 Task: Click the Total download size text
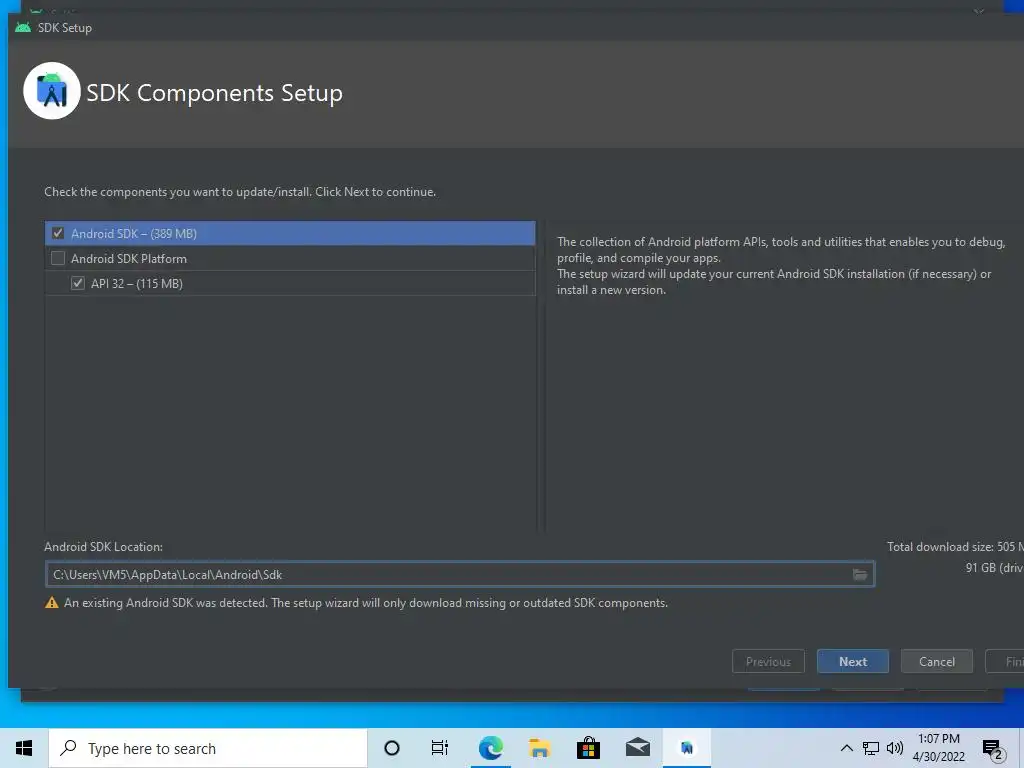click(955, 547)
